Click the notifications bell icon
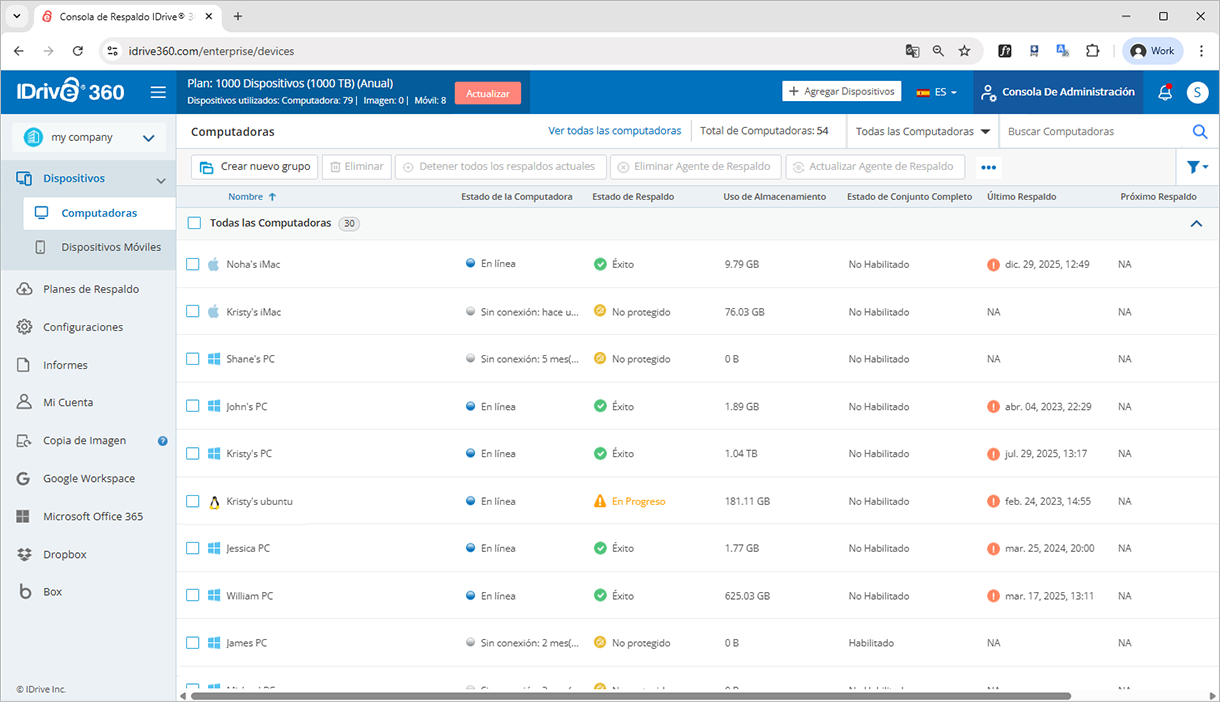This screenshot has height=702, width=1220. tap(1165, 92)
